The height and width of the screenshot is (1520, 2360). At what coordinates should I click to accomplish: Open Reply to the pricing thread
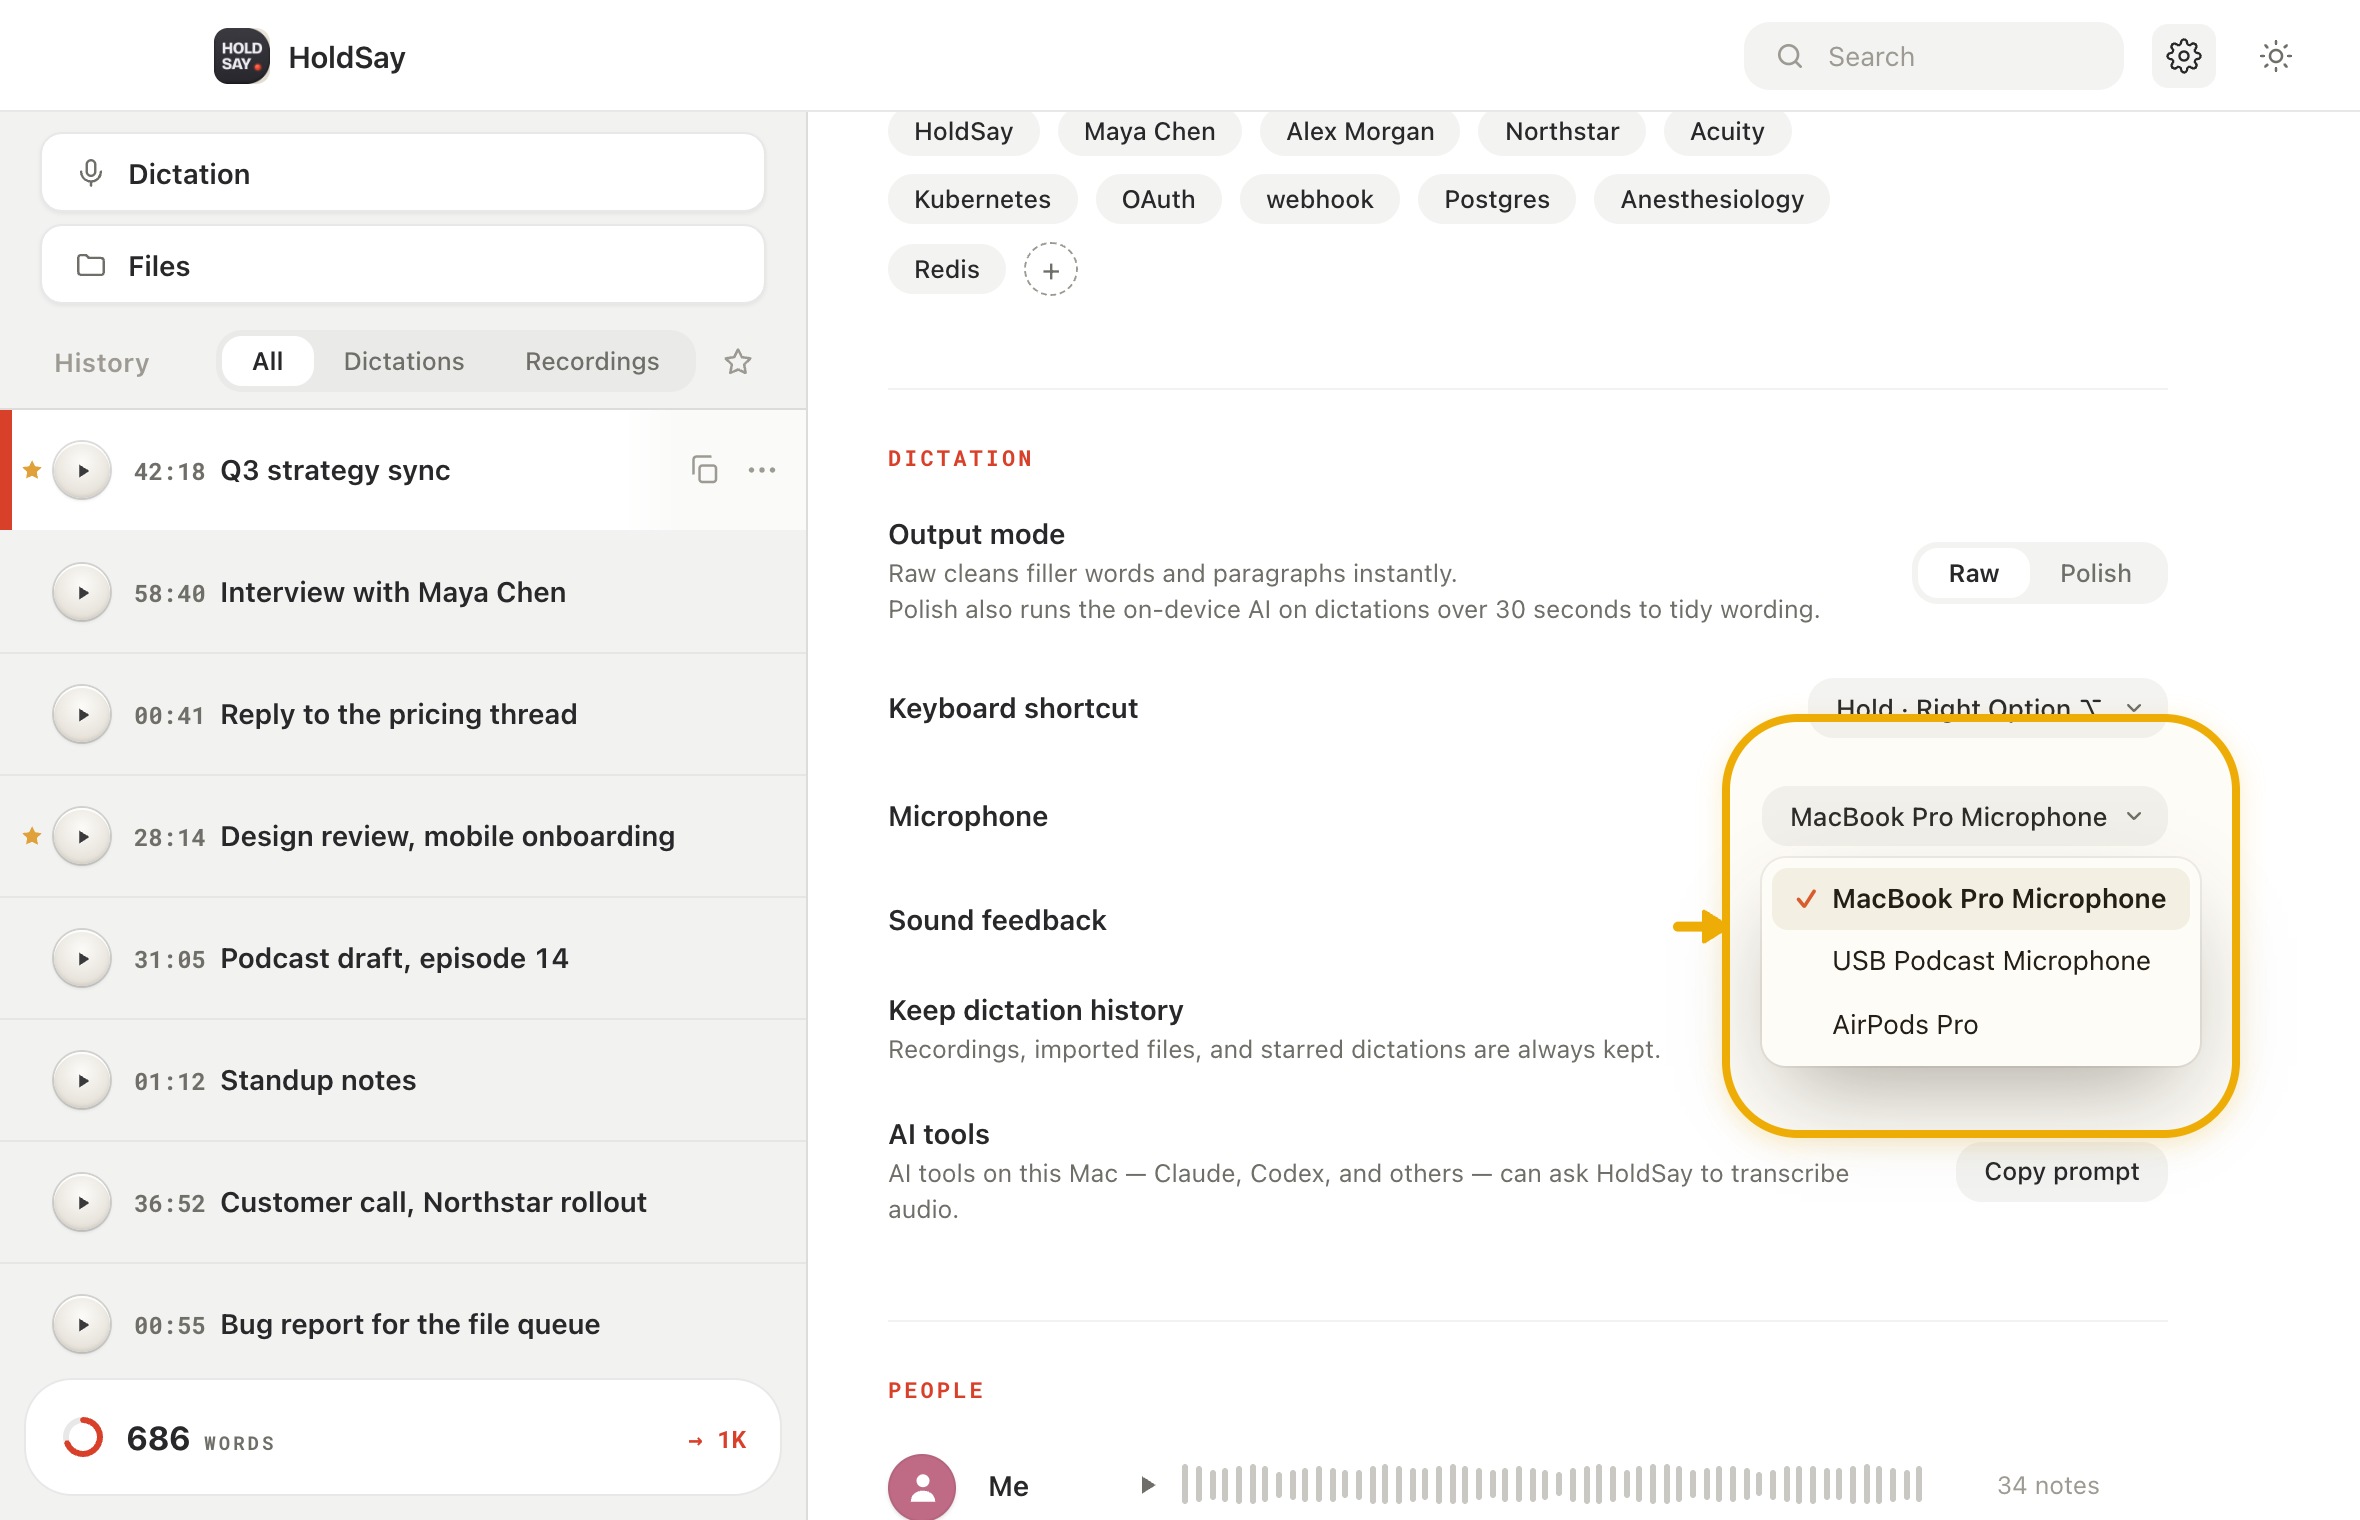pyautogui.click(x=403, y=714)
